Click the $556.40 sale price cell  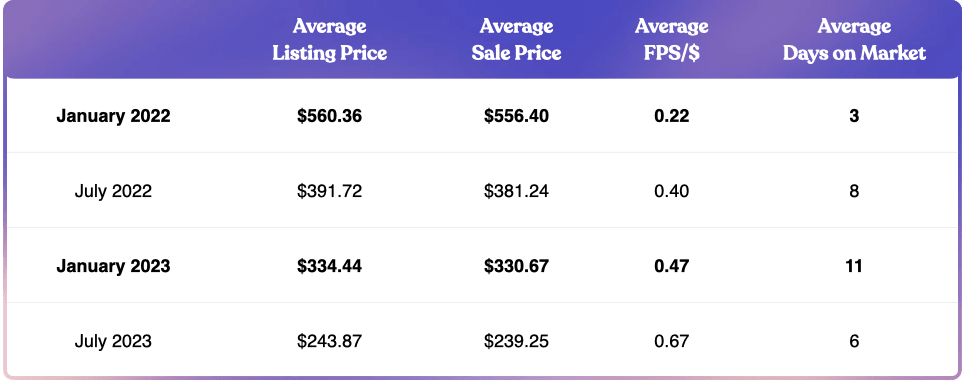coord(516,116)
